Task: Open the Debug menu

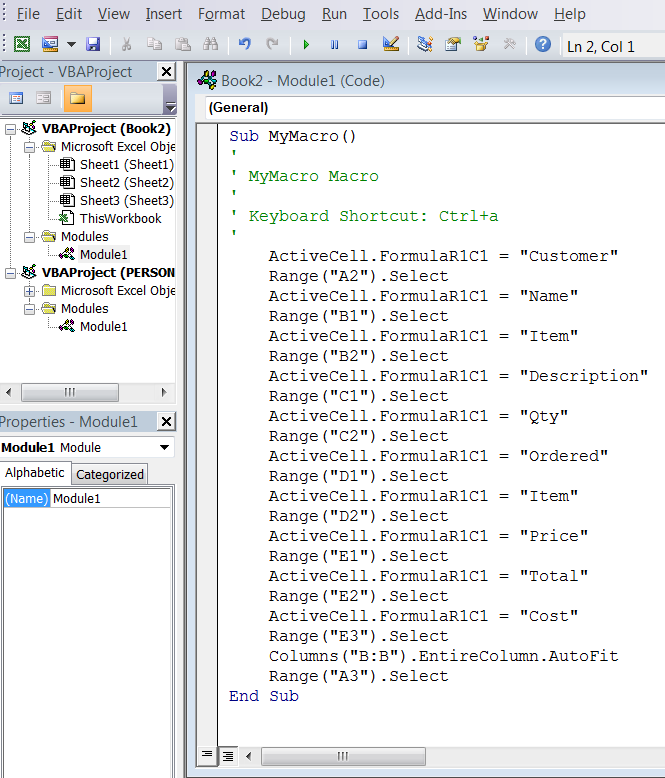Action: click(x=283, y=14)
